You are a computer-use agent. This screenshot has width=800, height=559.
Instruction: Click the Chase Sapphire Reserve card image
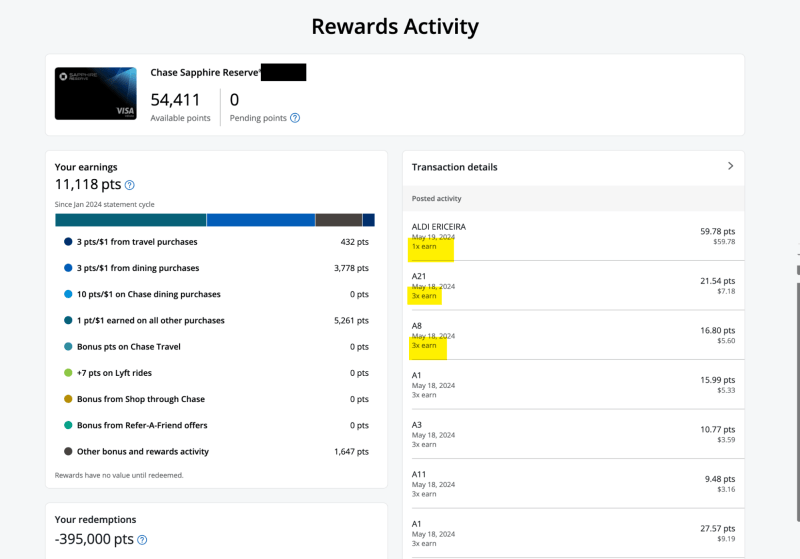click(96, 93)
